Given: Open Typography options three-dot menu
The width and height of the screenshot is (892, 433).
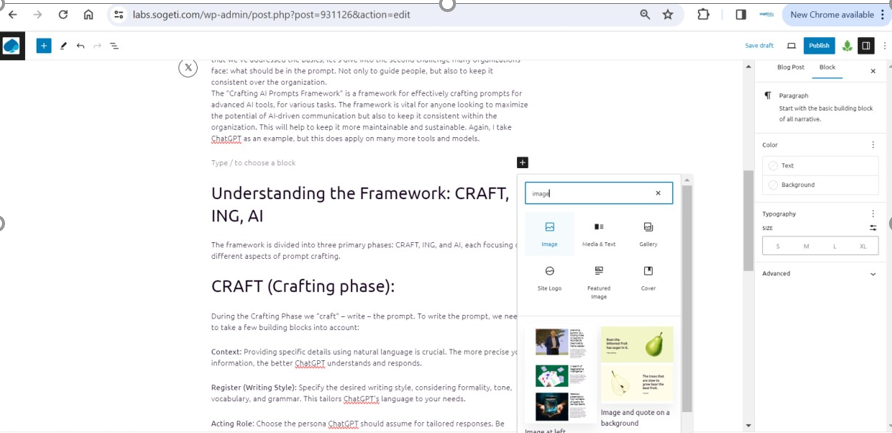Looking at the screenshot, I should coord(873,214).
